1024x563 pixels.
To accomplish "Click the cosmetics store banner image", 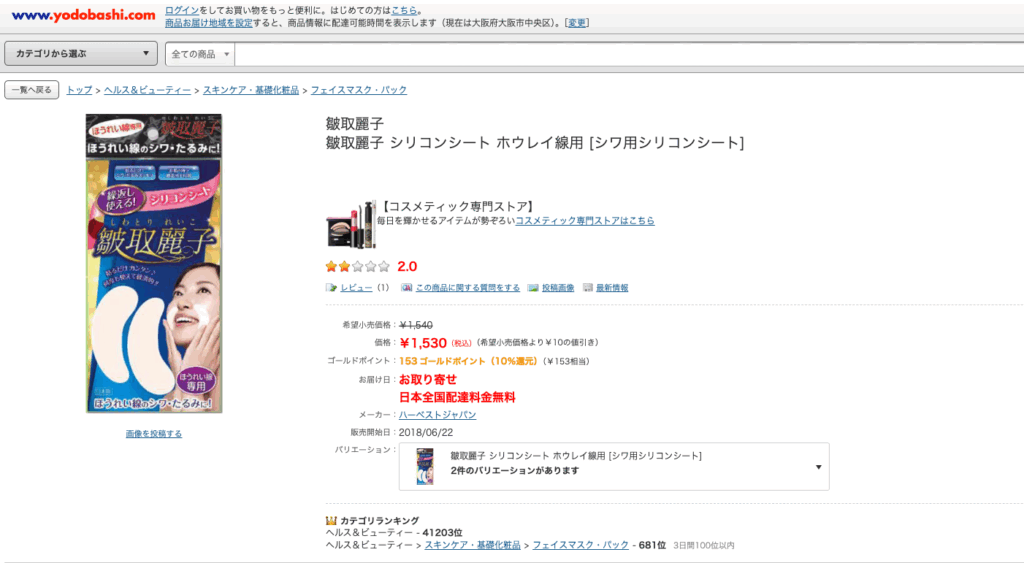I will (351, 224).
